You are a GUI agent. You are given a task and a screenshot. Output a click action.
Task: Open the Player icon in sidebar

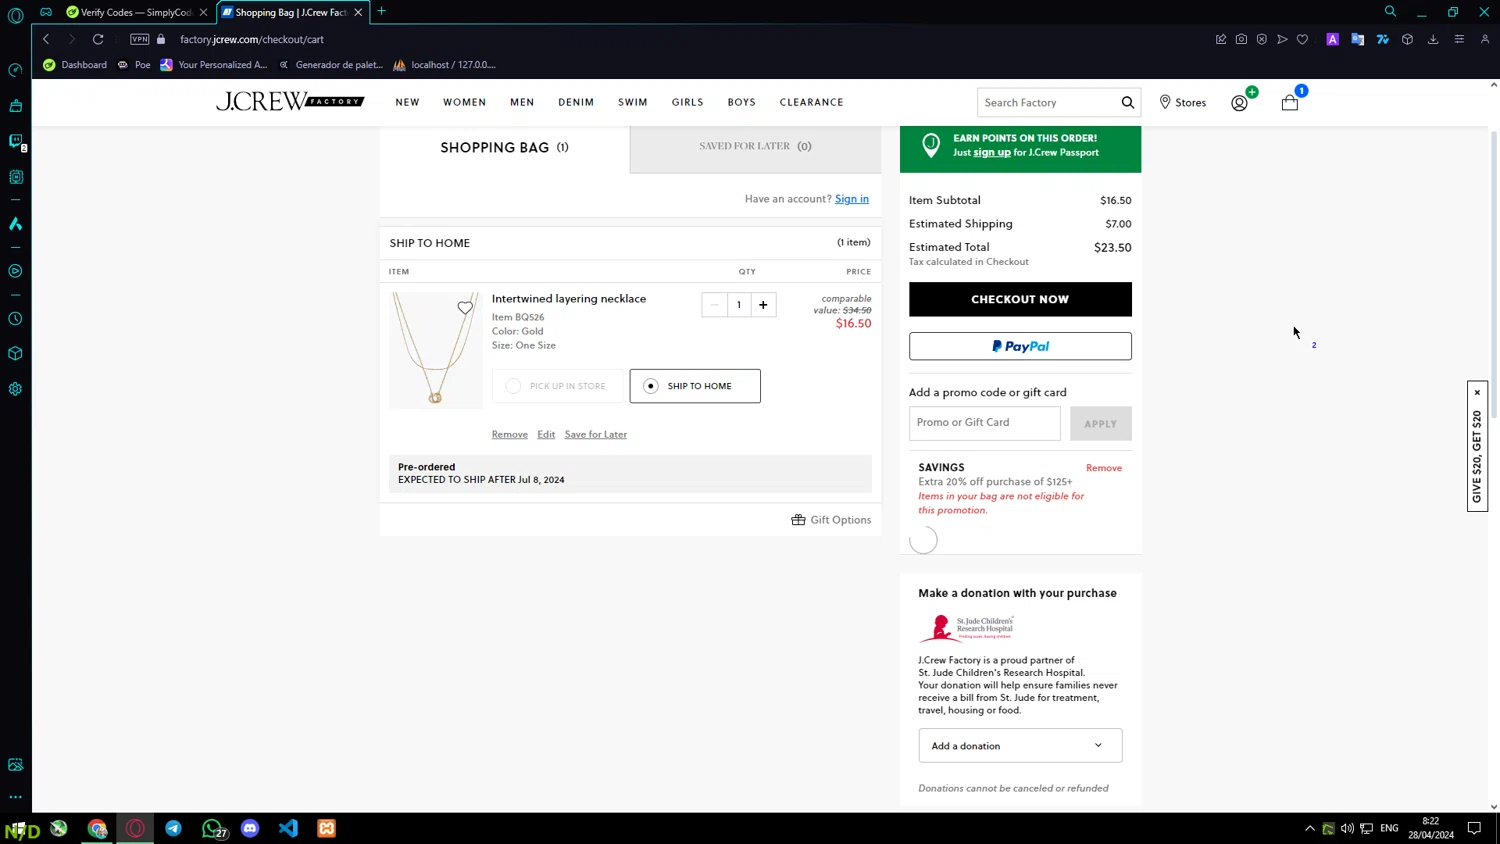(15, 271)
